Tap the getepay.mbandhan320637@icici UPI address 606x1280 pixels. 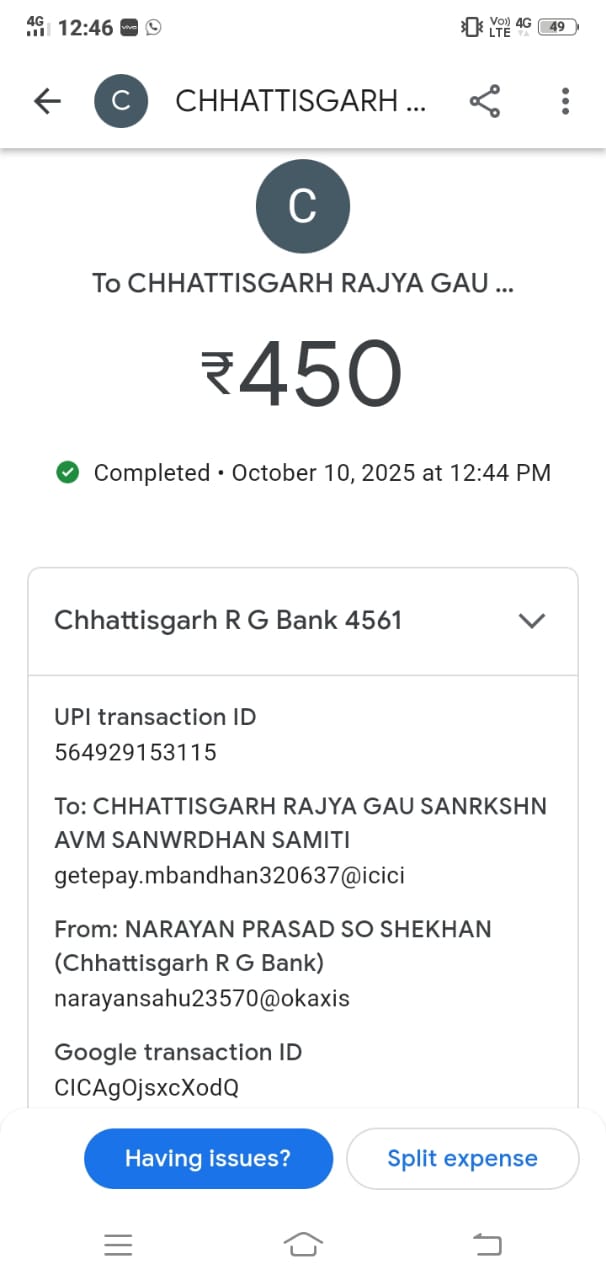(229, 876)
